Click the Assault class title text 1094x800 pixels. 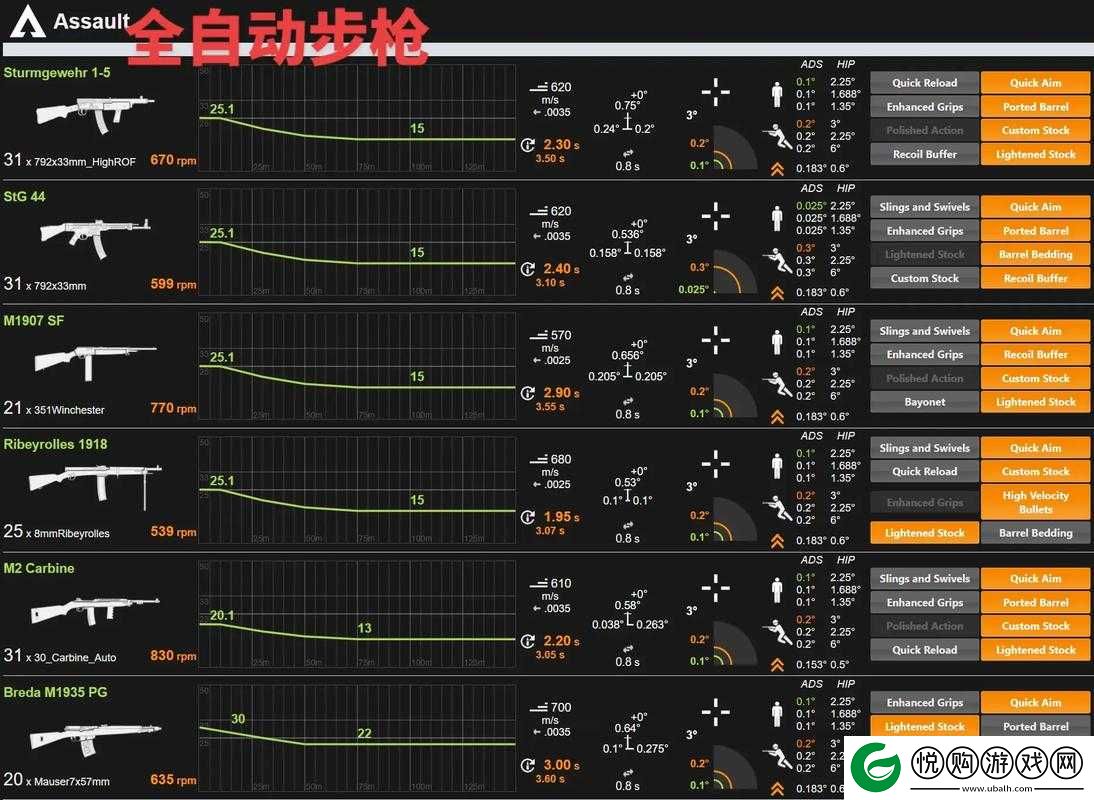[91, 22]
